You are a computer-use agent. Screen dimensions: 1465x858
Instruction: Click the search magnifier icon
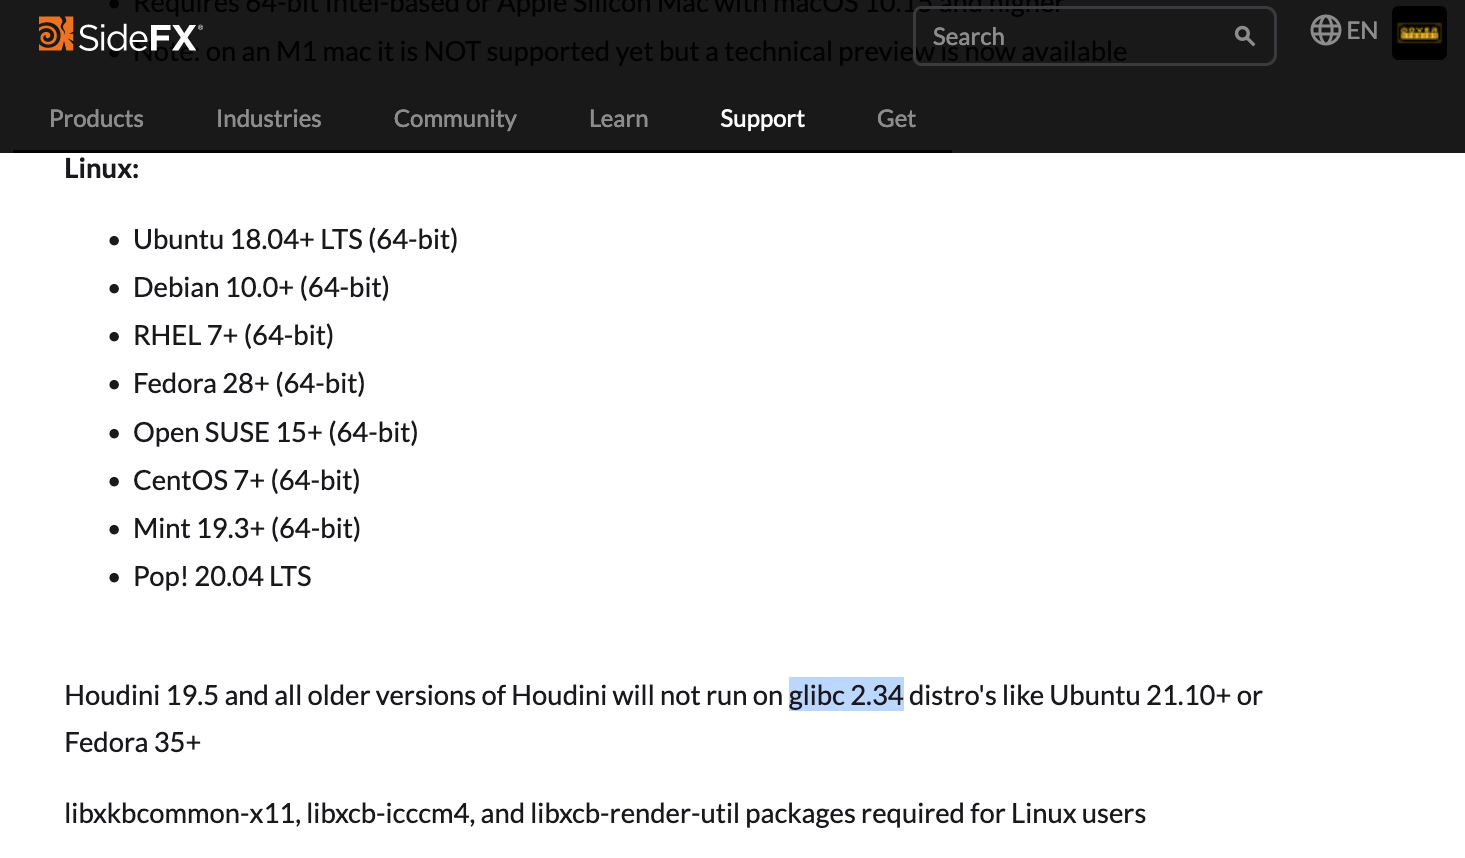tap(1244, 36)
